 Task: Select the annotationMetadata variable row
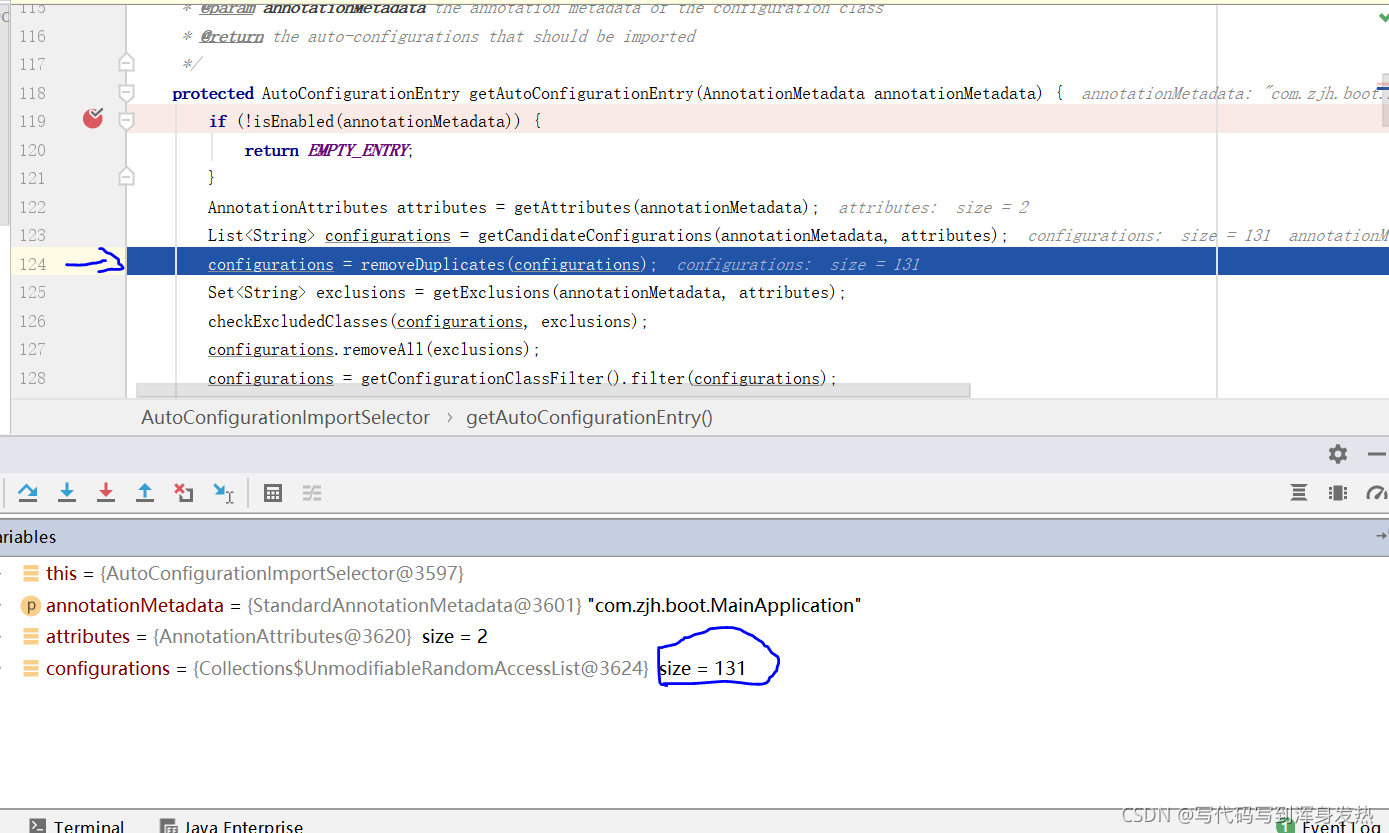(x=694, y=605)
